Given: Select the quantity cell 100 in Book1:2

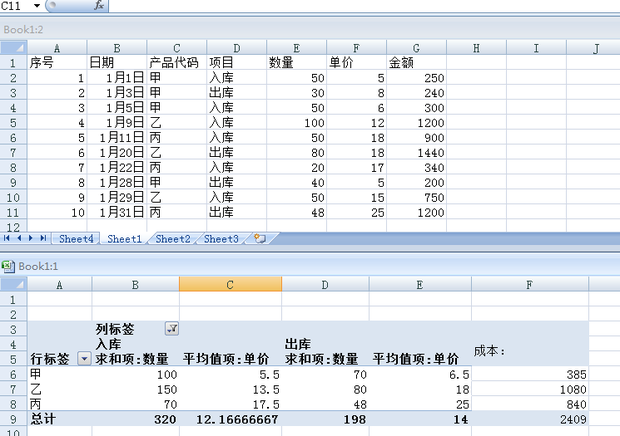Looking at the screenshot, I should (296, 123).
